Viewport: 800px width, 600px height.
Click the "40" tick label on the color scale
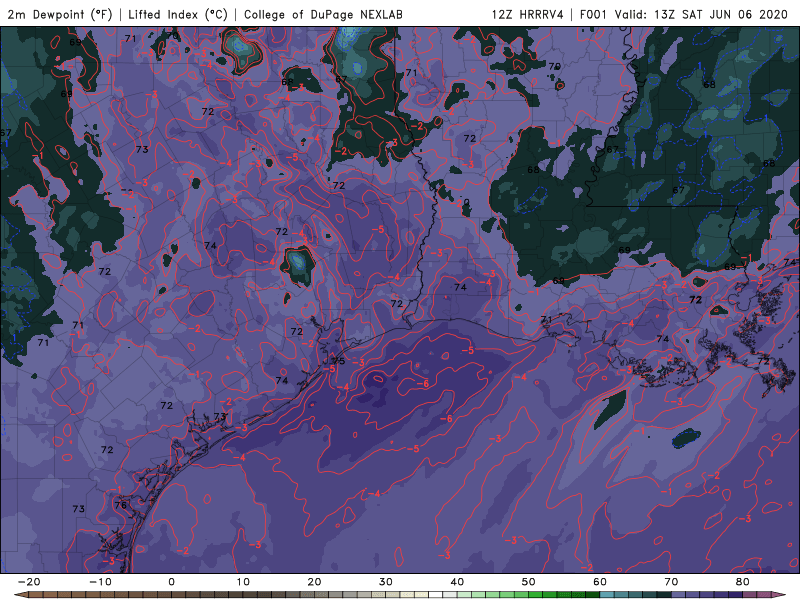point(457,582)
